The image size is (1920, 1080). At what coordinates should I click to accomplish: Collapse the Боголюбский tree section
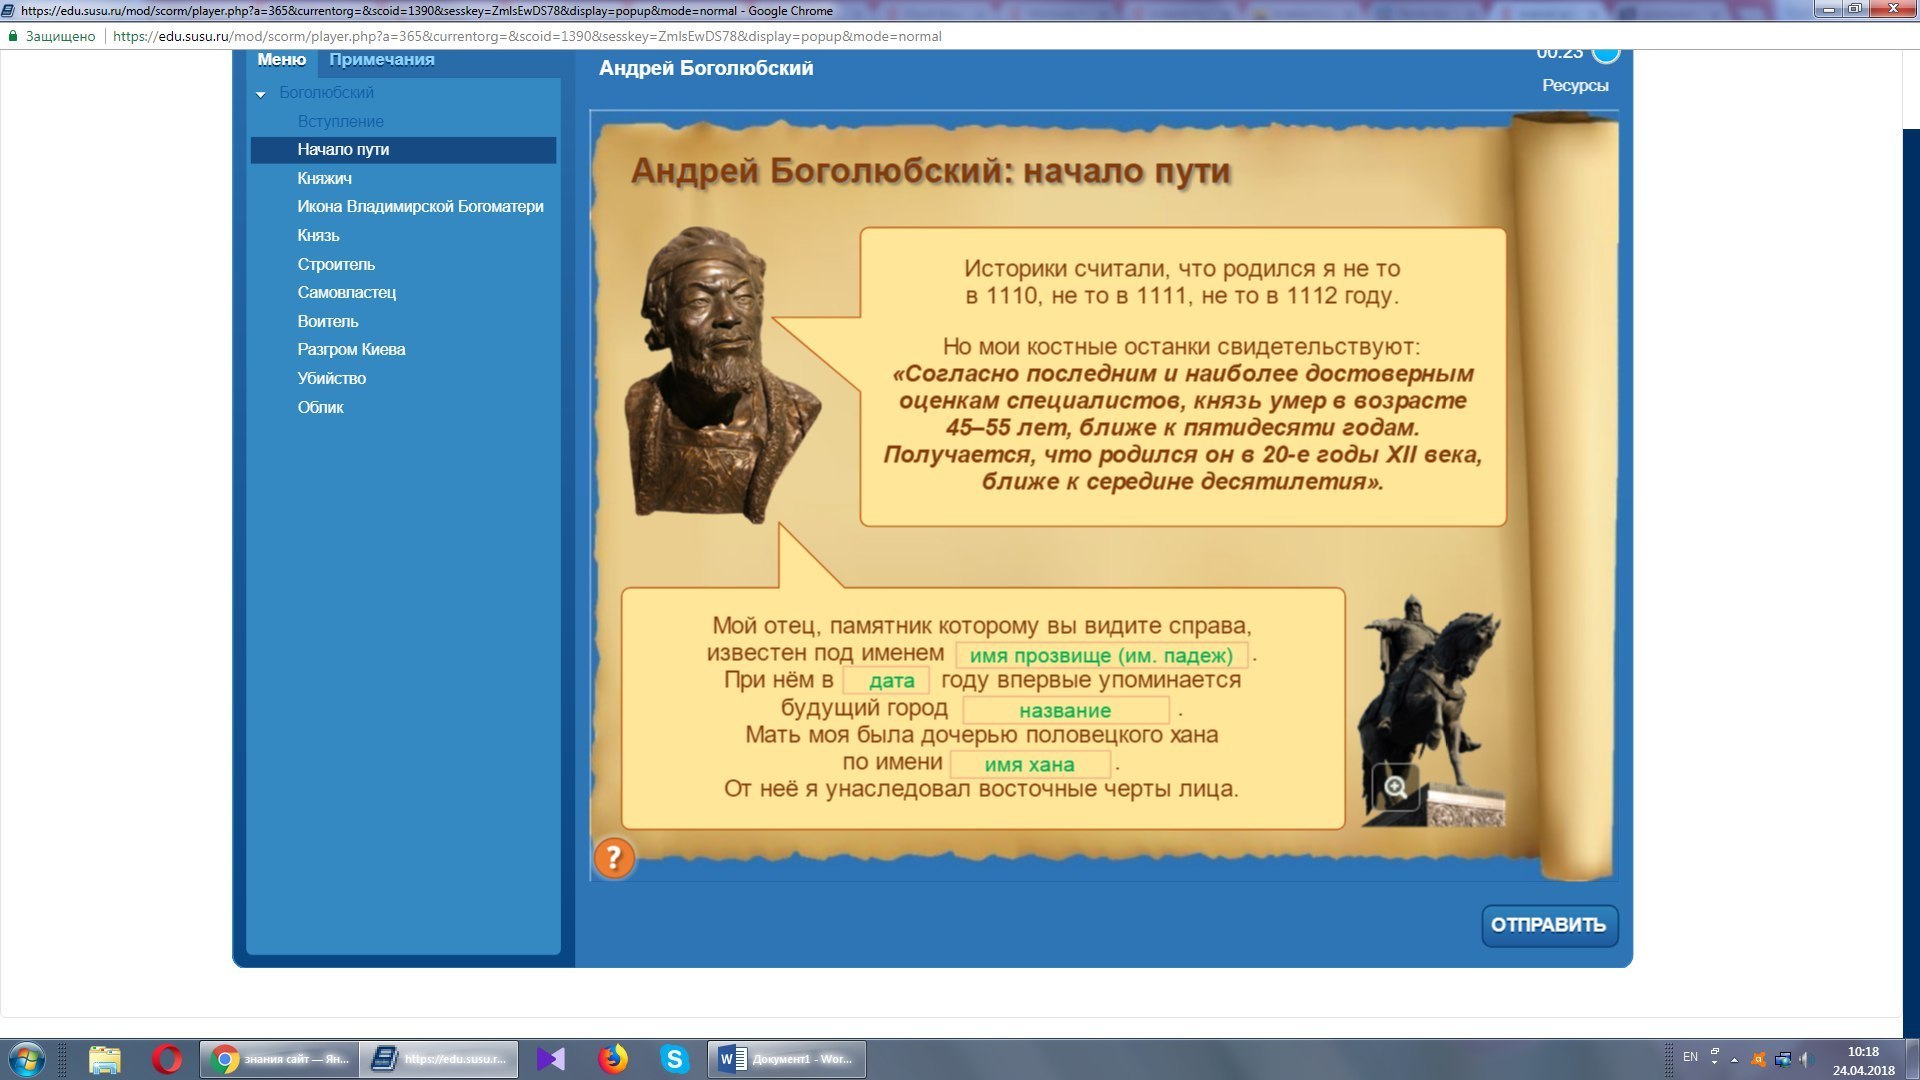coord(261,94)
